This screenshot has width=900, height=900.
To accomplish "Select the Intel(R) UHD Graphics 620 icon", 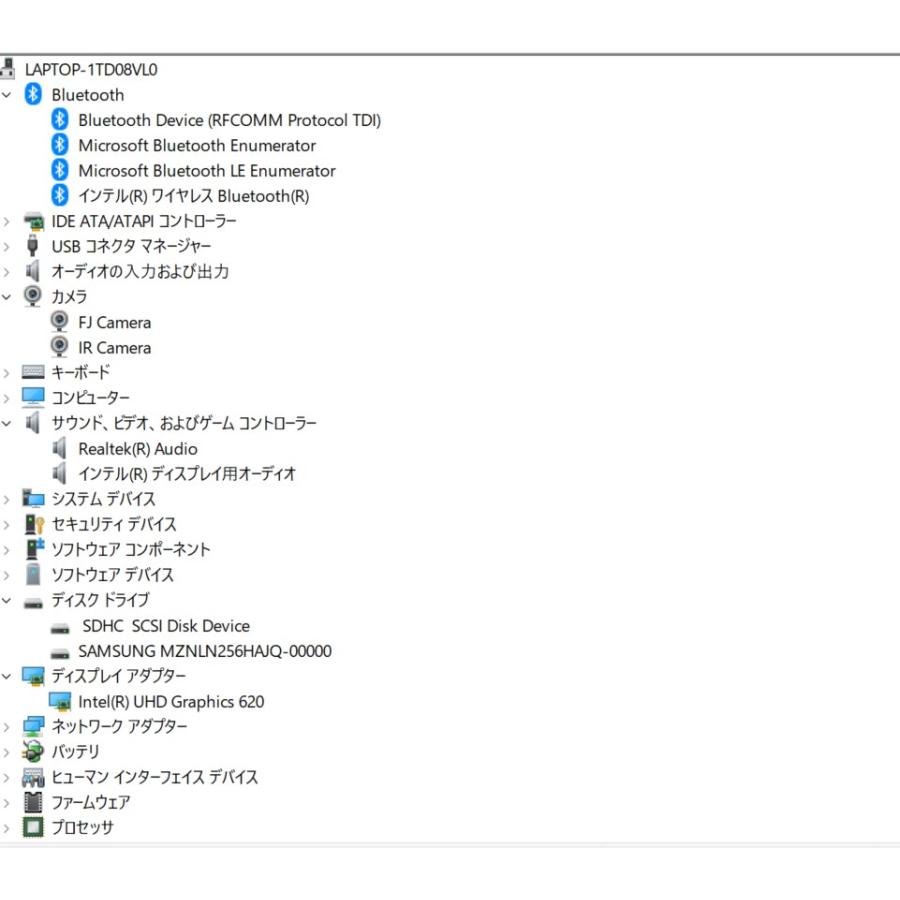I will [x=60, y=701].
